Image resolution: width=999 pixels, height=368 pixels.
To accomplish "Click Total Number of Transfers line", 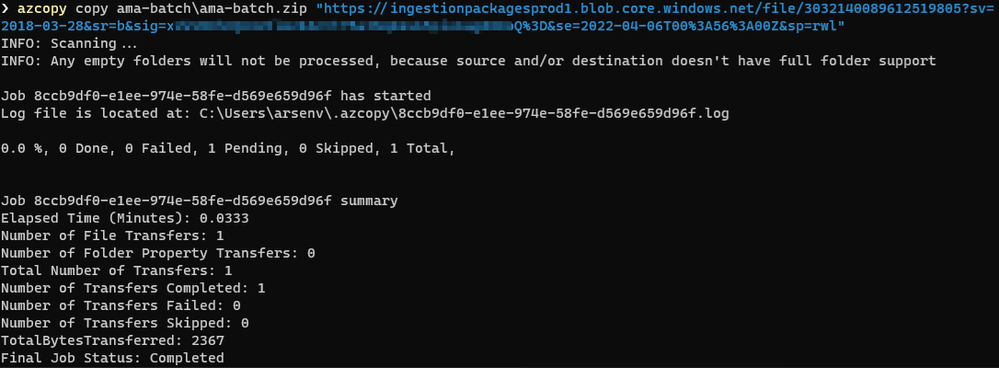I will [117, 271].
